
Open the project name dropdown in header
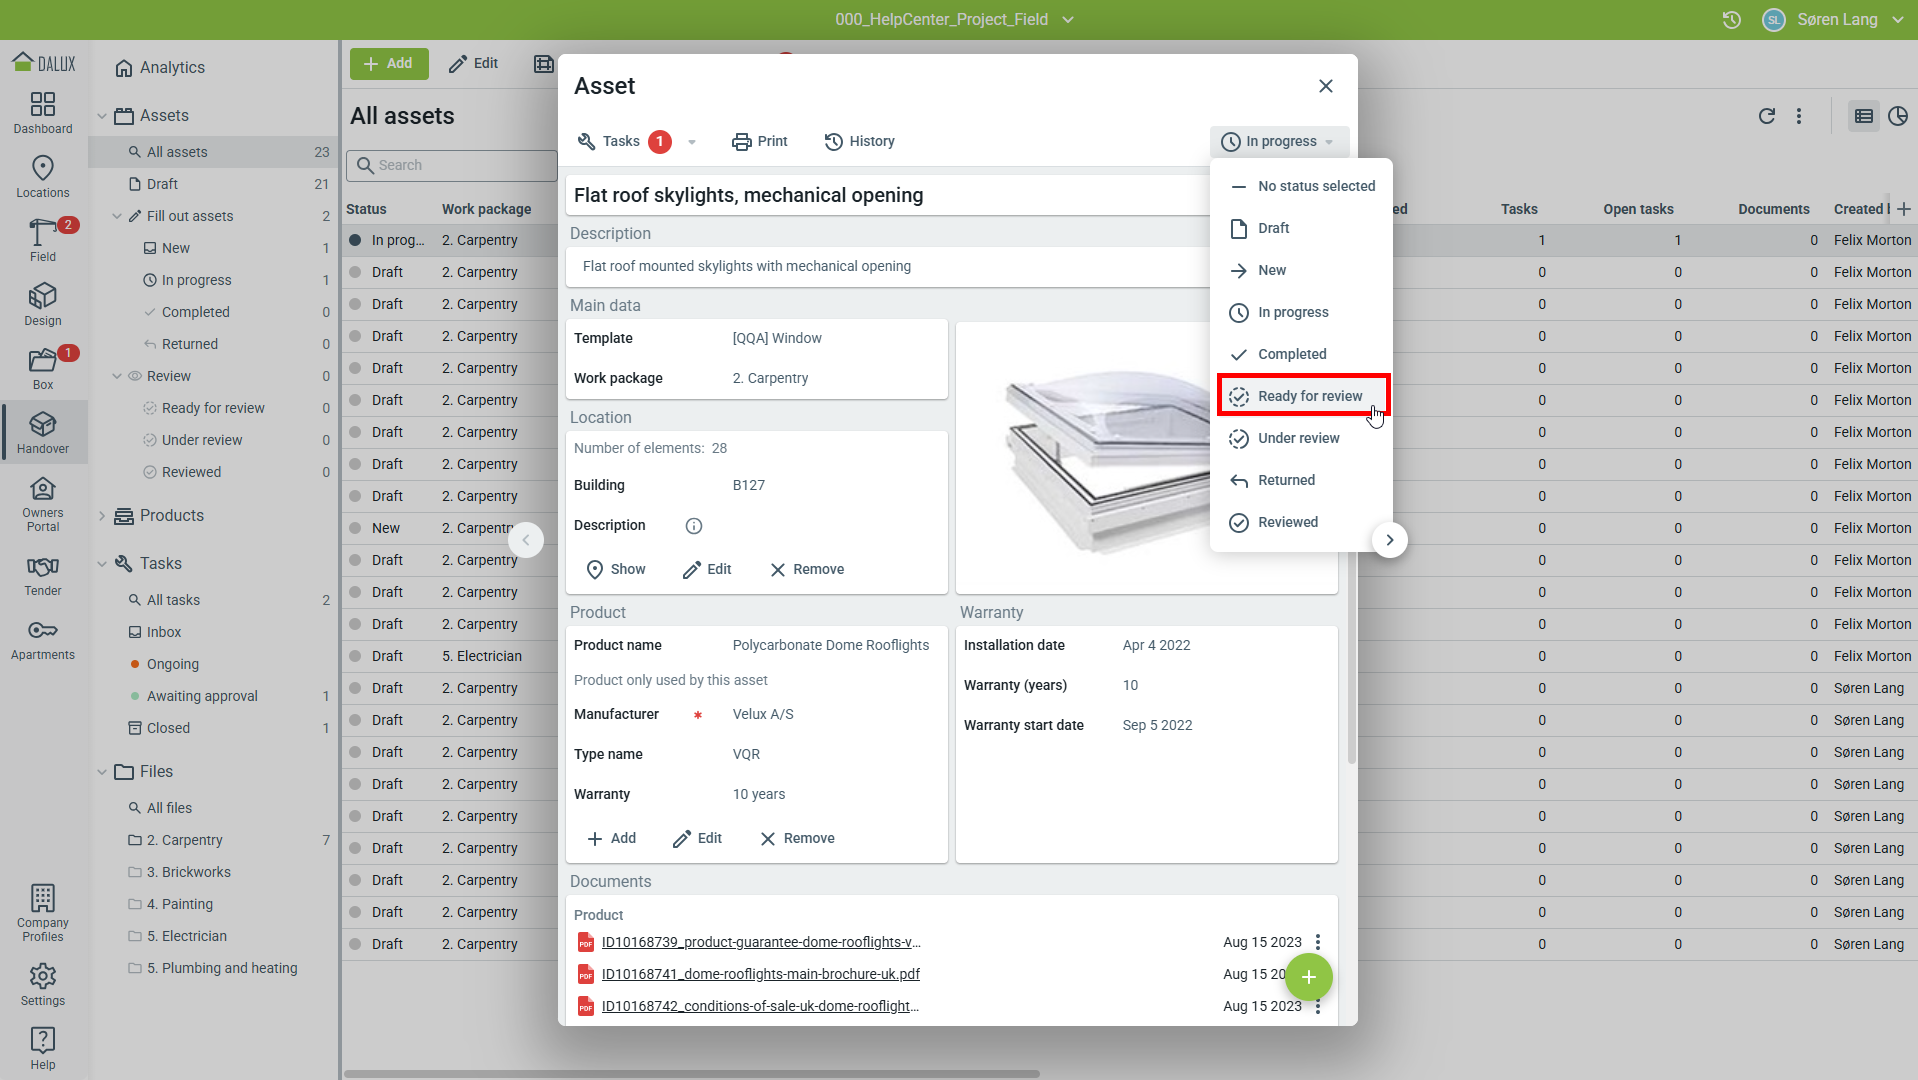(x=1067, y=20)
